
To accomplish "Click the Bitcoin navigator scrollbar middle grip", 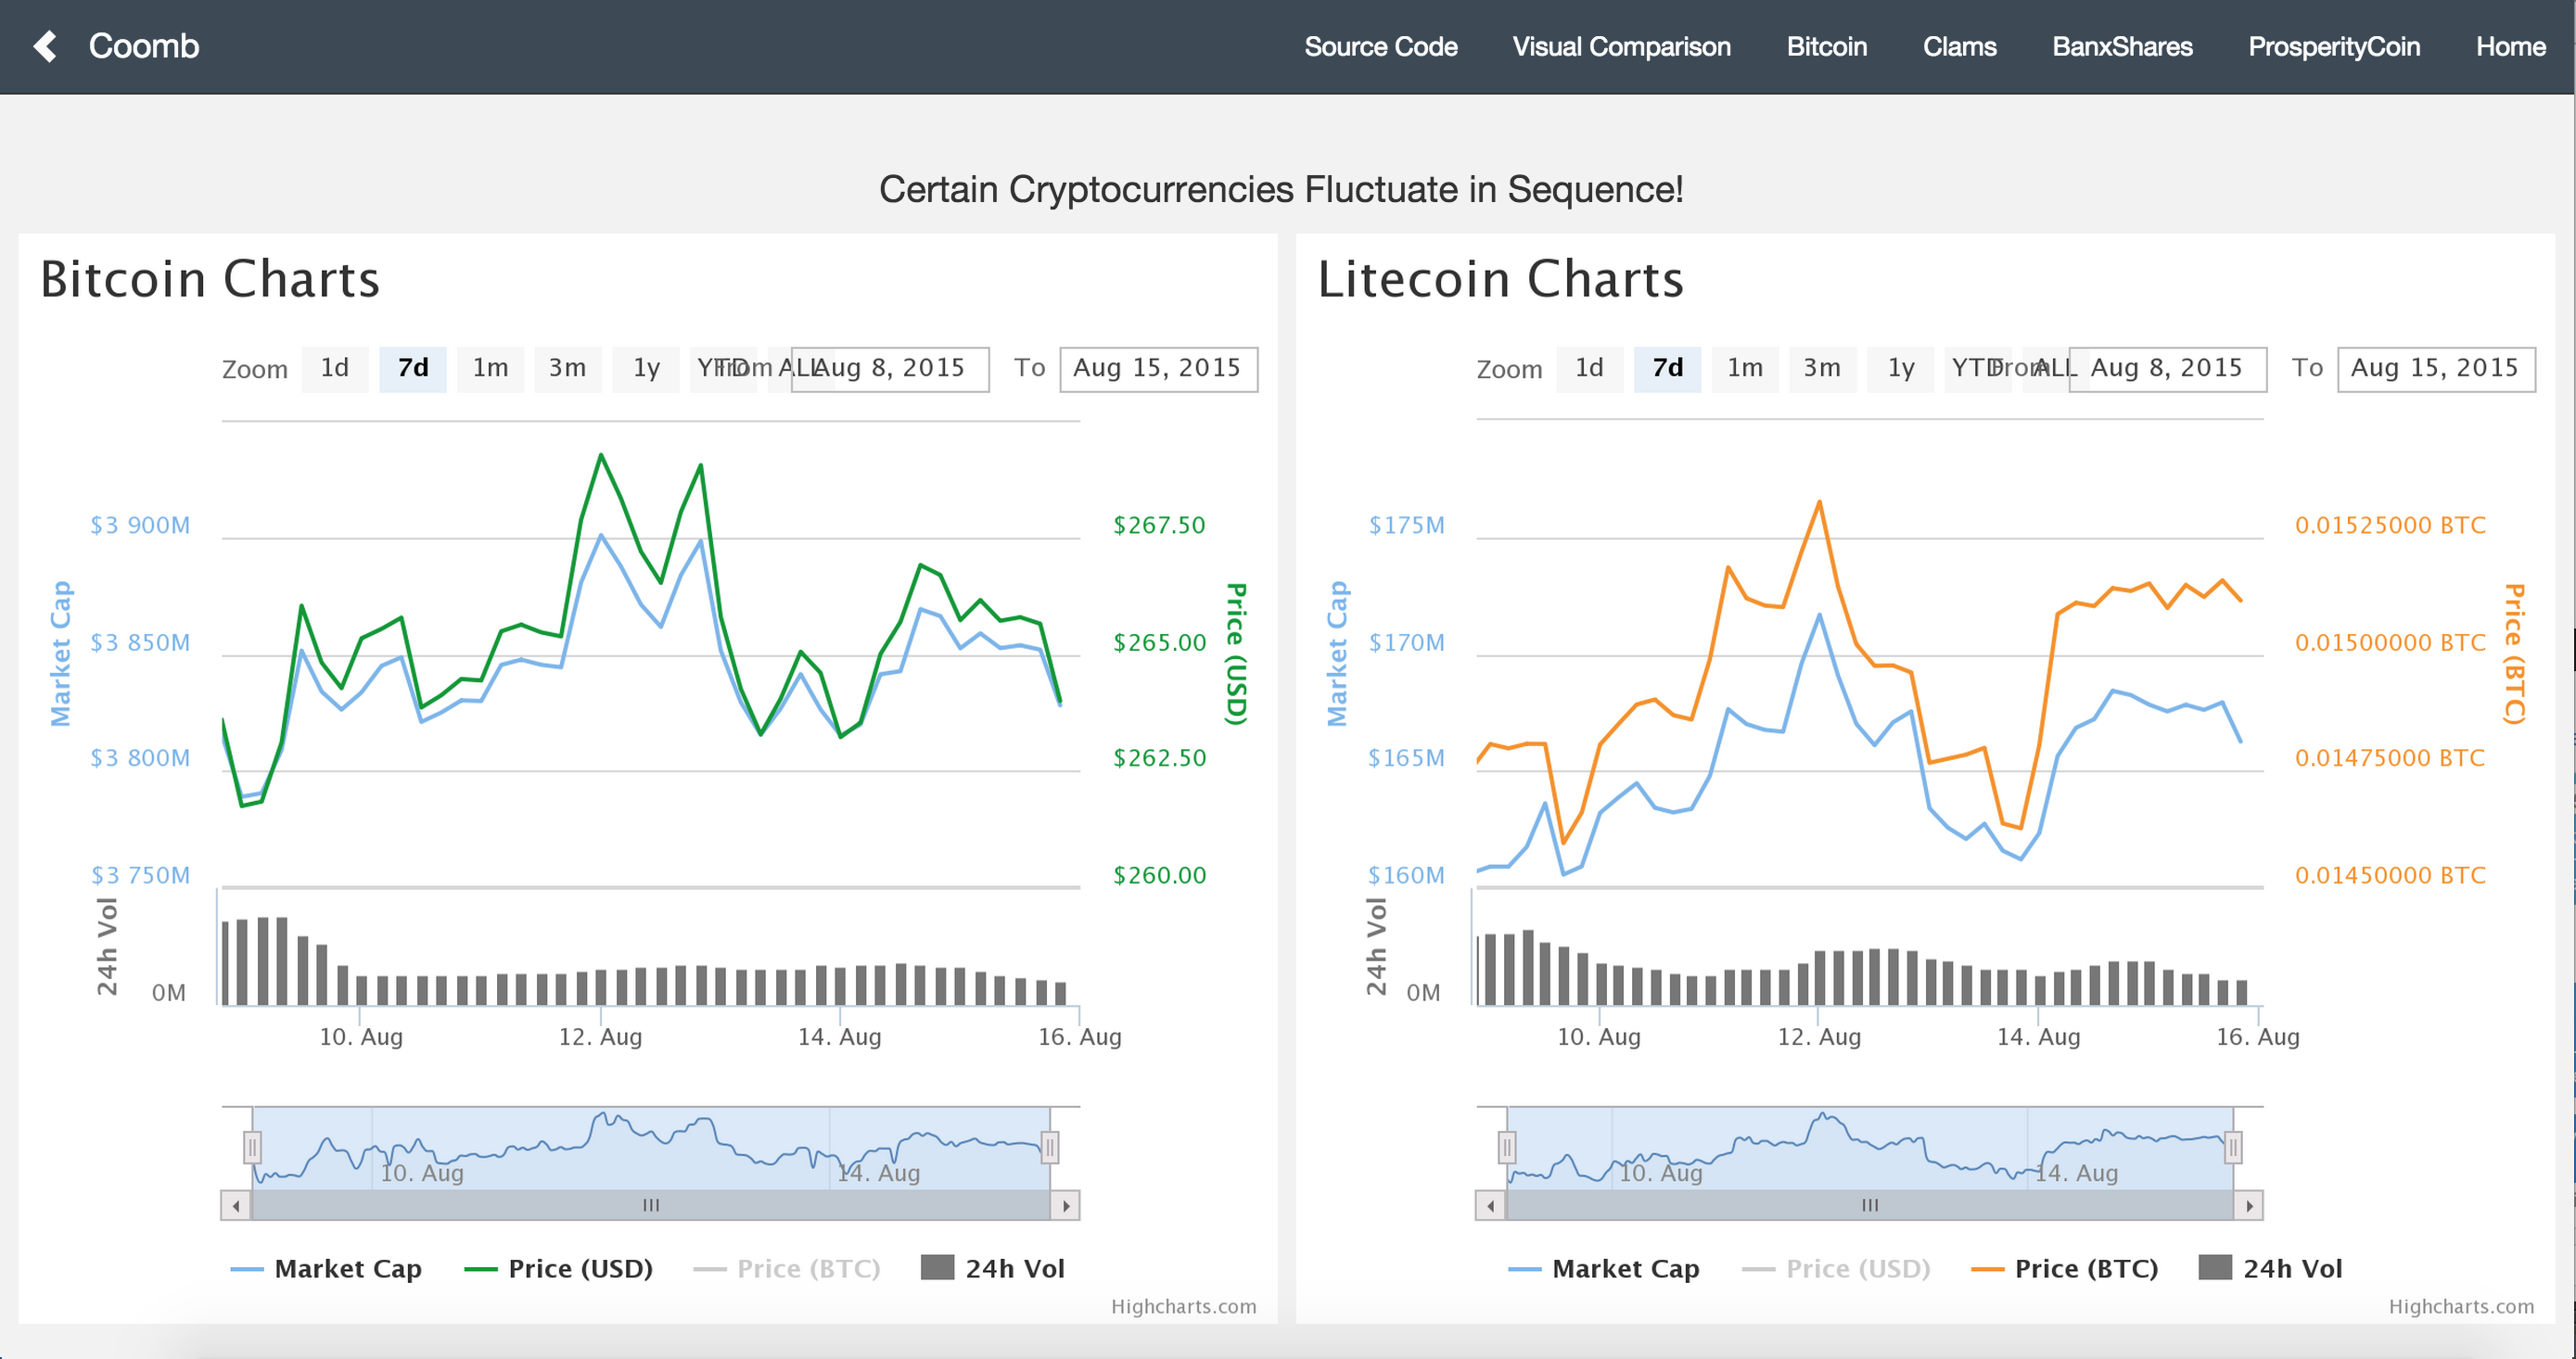I will tap(651, 1205).
